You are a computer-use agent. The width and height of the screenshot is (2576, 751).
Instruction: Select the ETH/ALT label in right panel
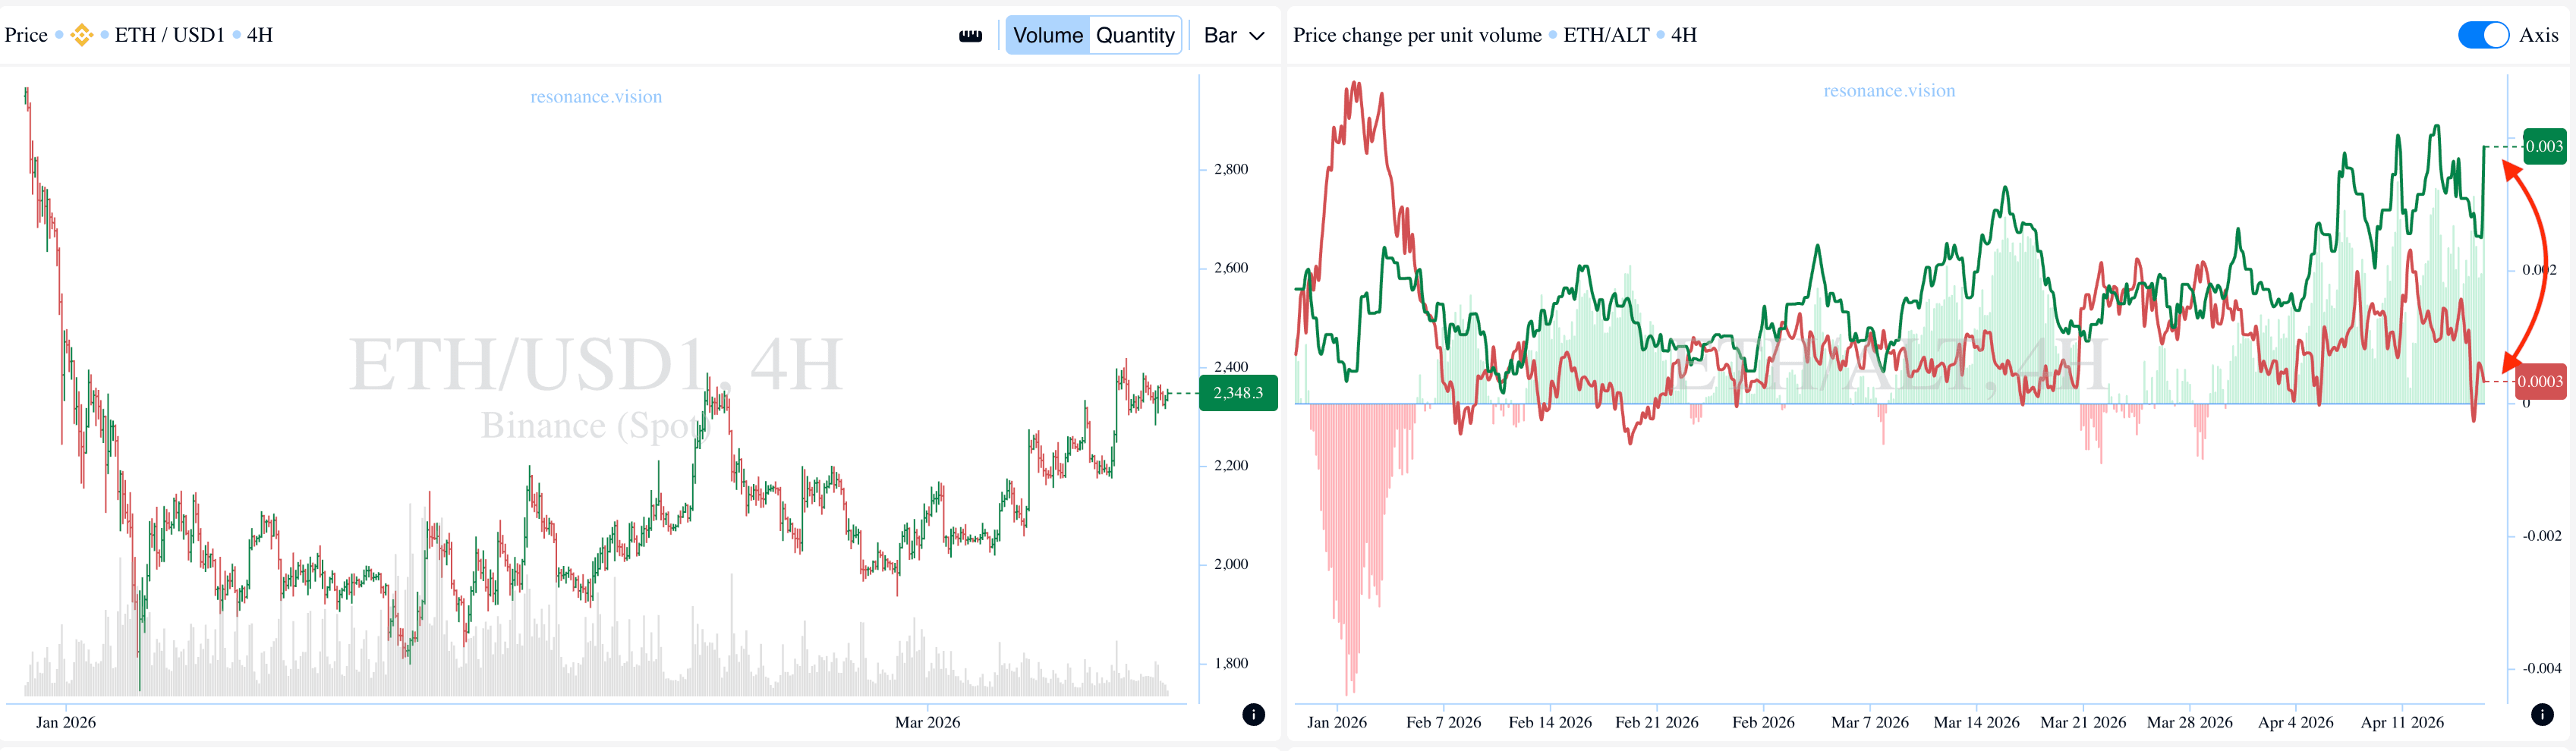pyautogui.click(x=1606, y=35)
